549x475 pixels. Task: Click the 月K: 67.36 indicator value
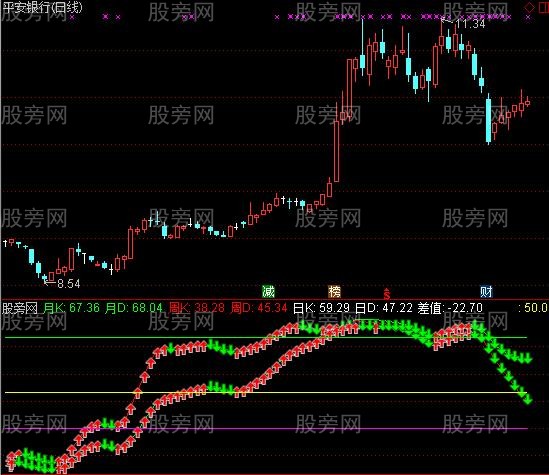coord(71,308)
